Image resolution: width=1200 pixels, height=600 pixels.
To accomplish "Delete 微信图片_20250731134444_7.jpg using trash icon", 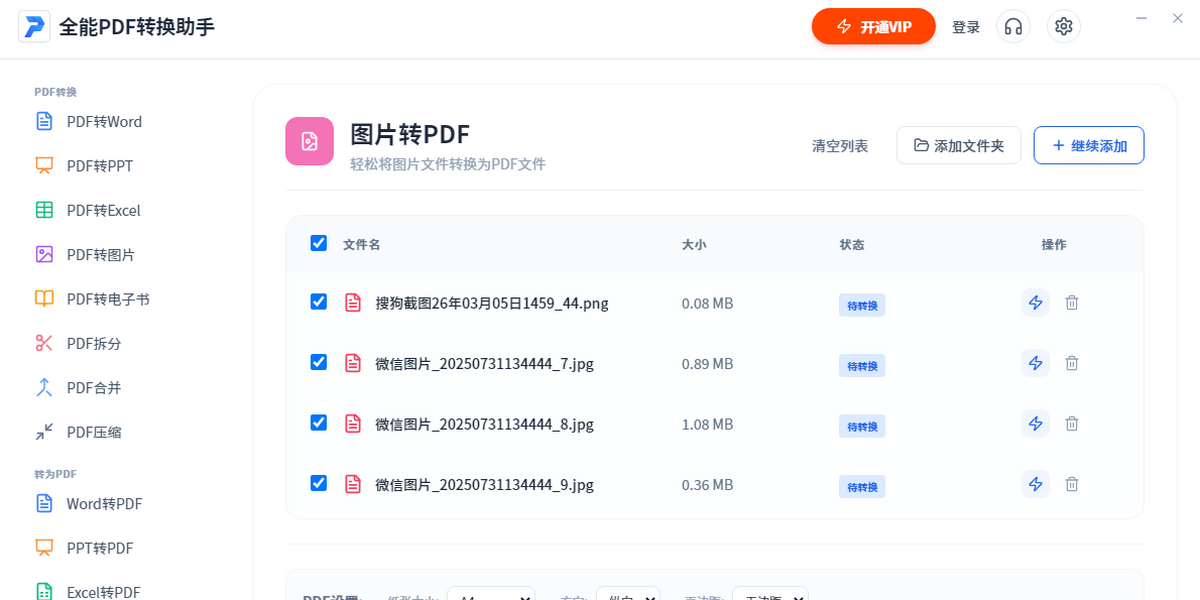I will coord(1072,363).
